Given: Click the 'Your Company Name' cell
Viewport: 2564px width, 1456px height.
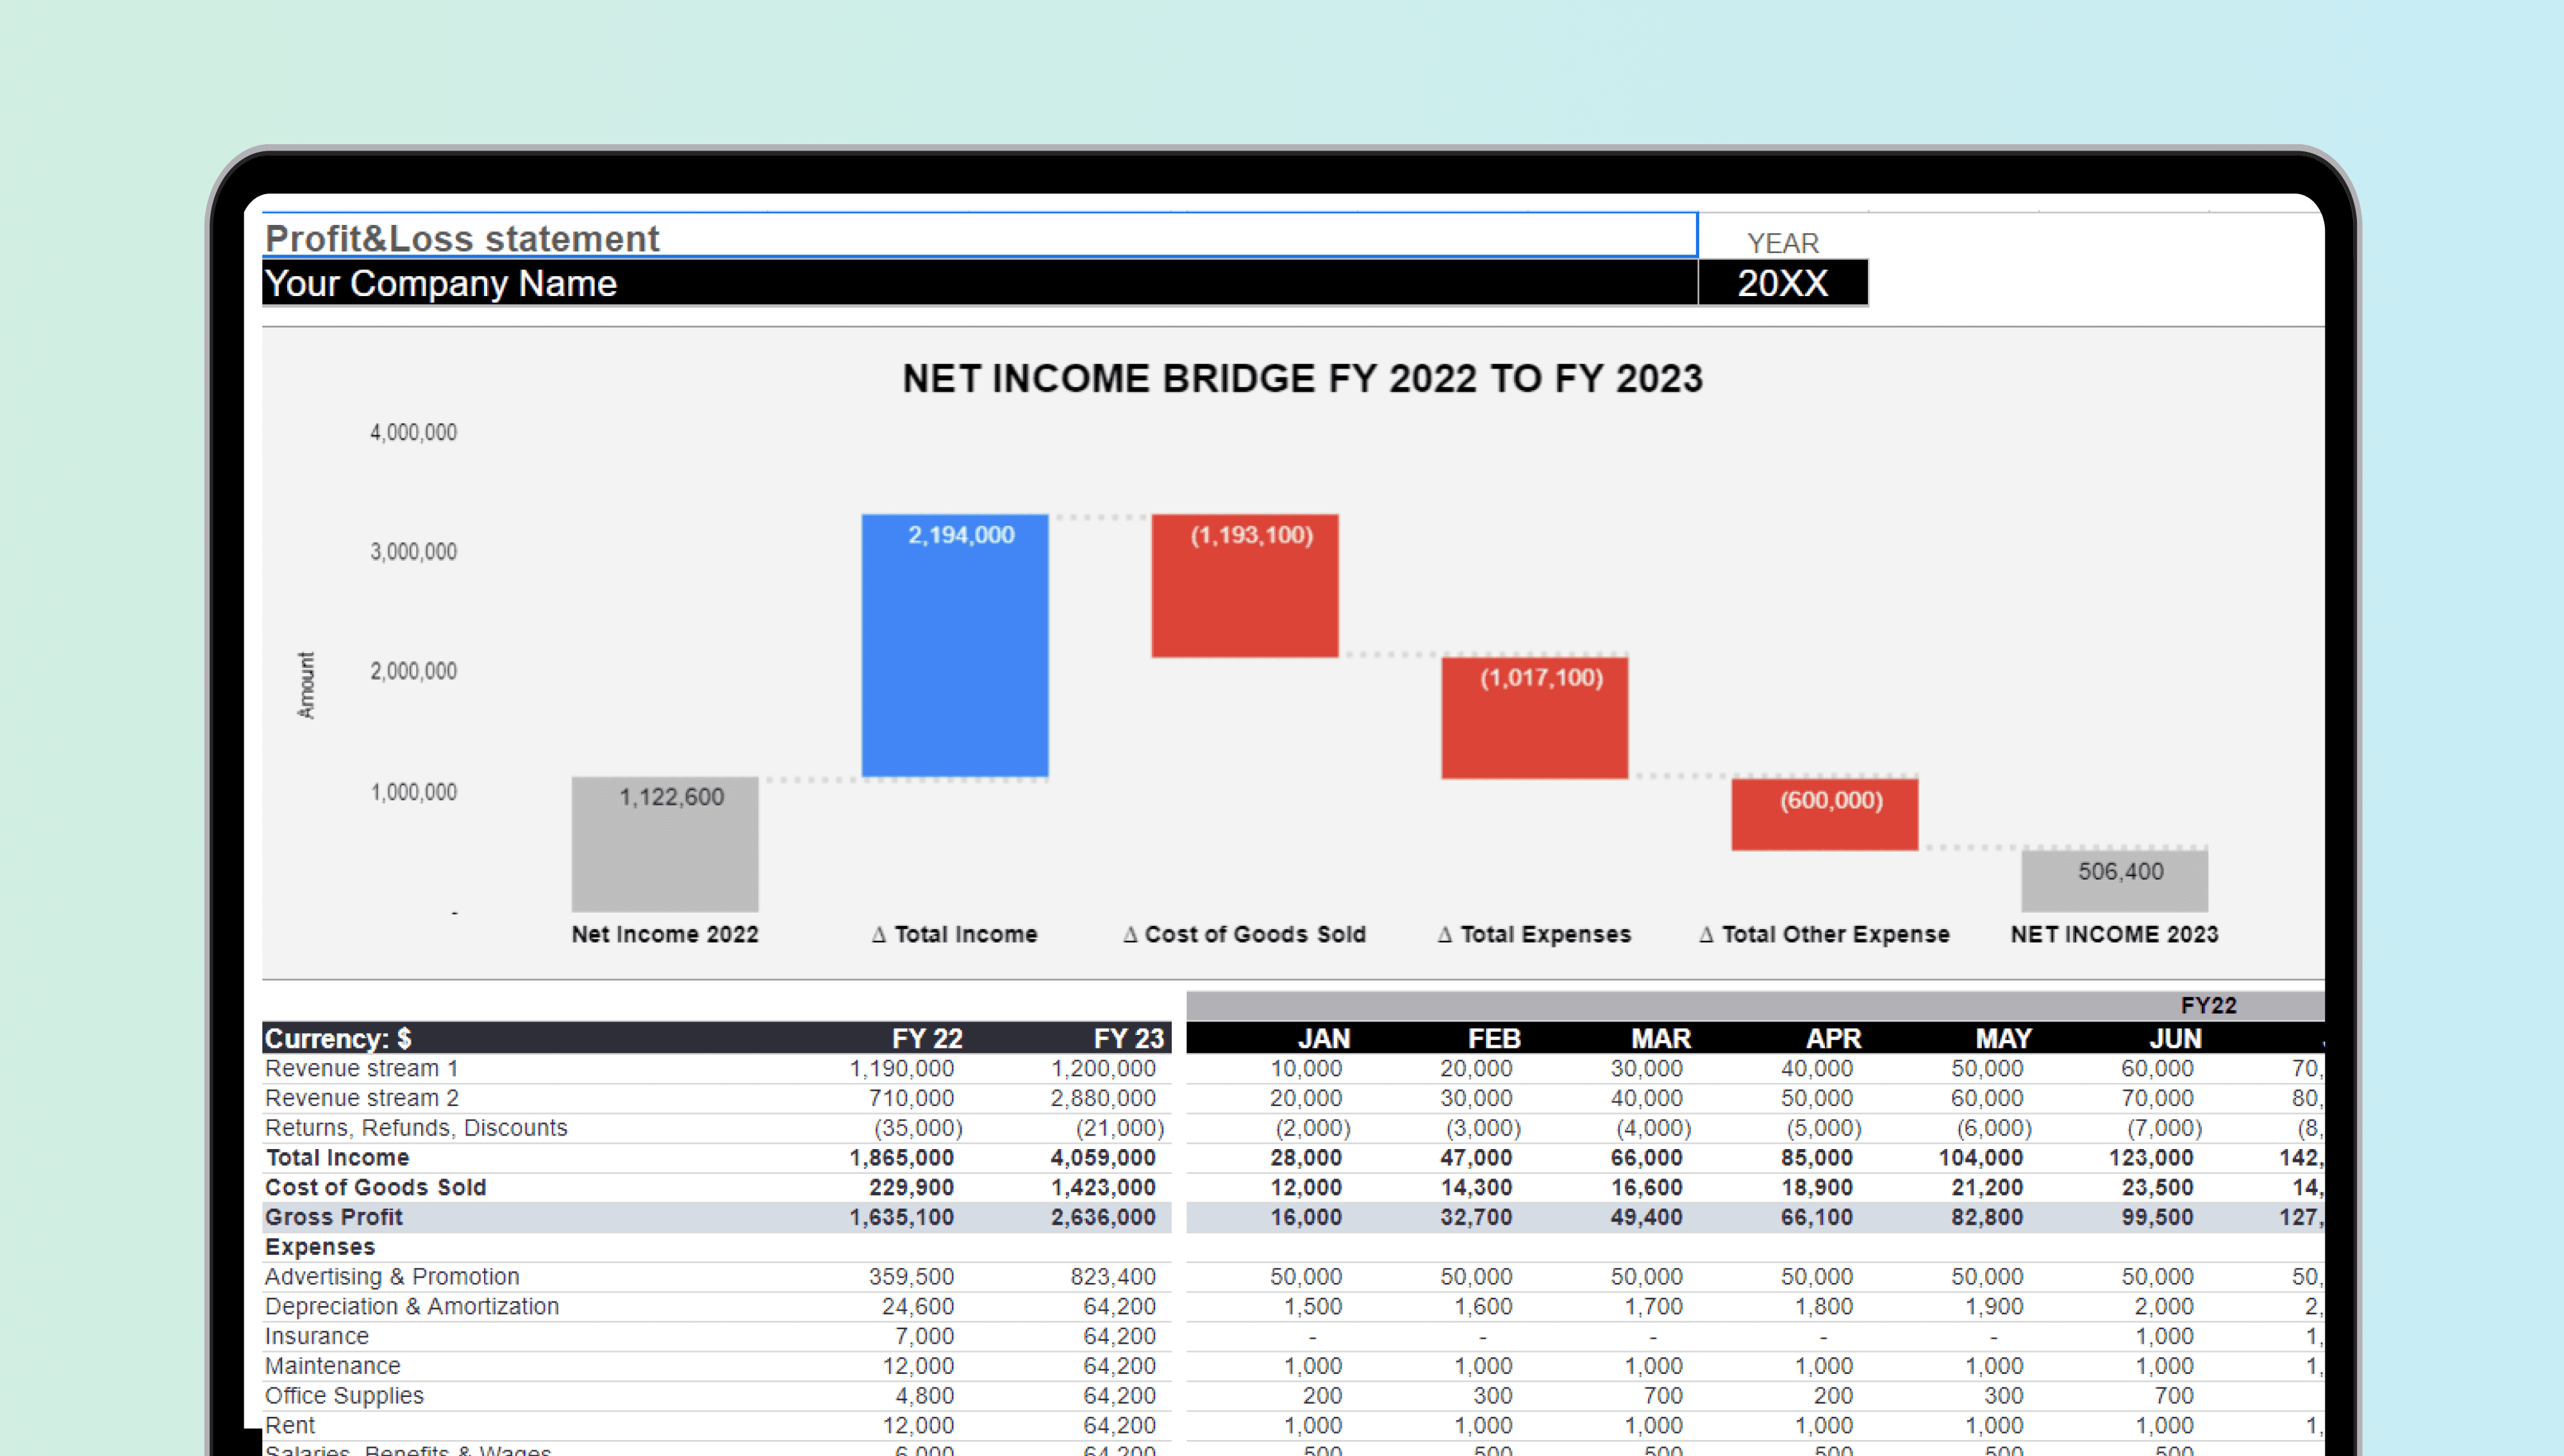Looking at the screenshot, I should (x=979, y=283).
